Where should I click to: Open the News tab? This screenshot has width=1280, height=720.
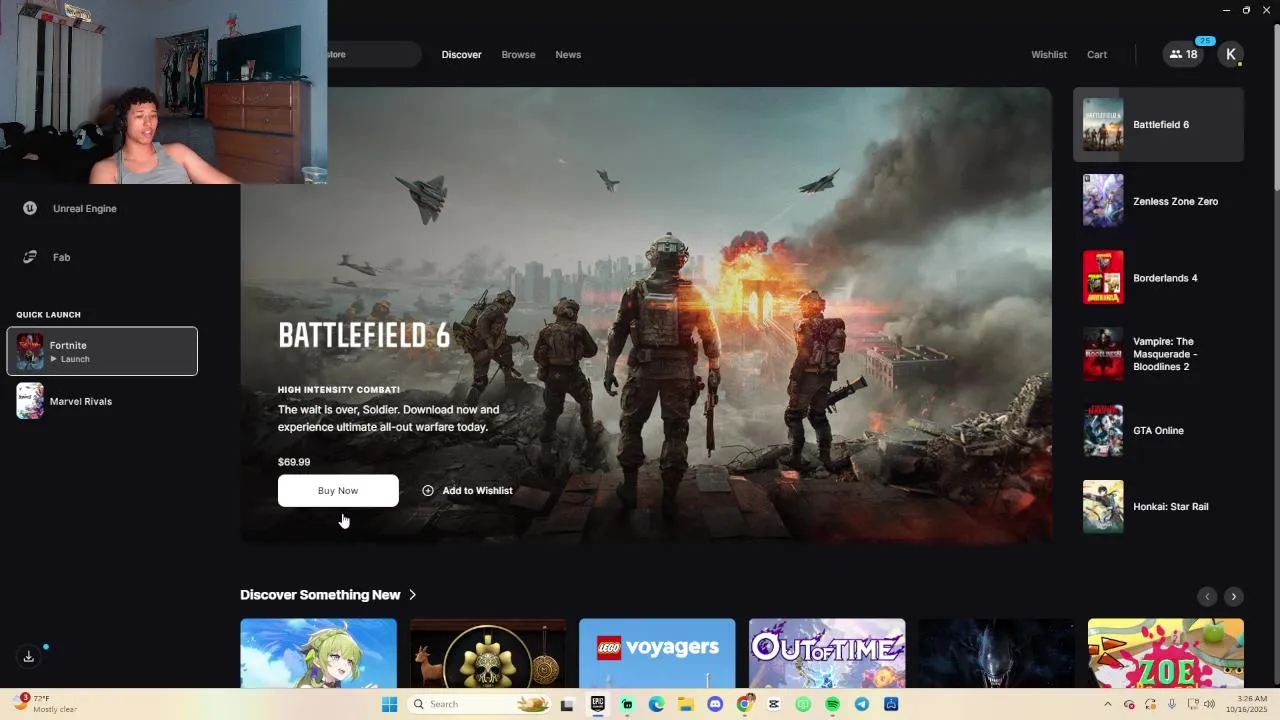pos(568,54)
